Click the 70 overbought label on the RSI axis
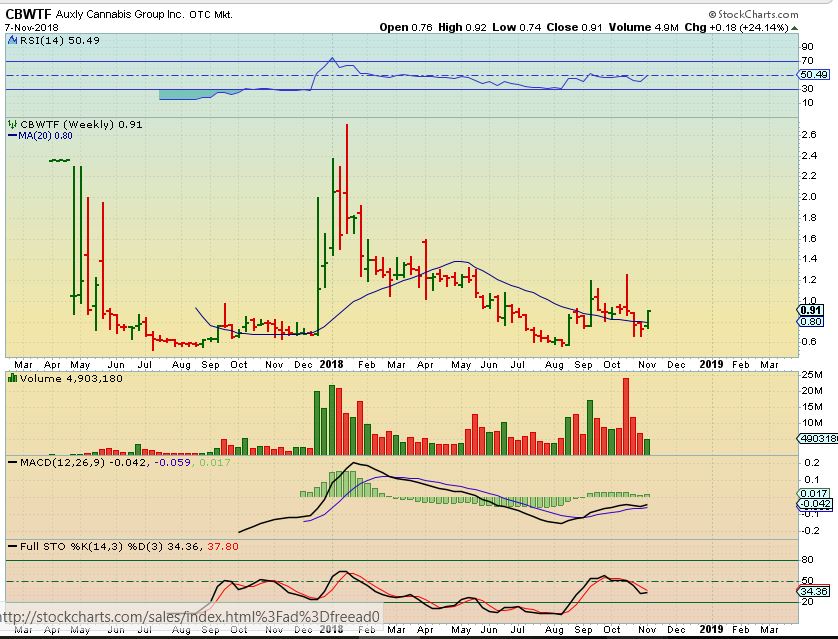The width and height of the screenshot is (838, 639). [x=807, y=61]
